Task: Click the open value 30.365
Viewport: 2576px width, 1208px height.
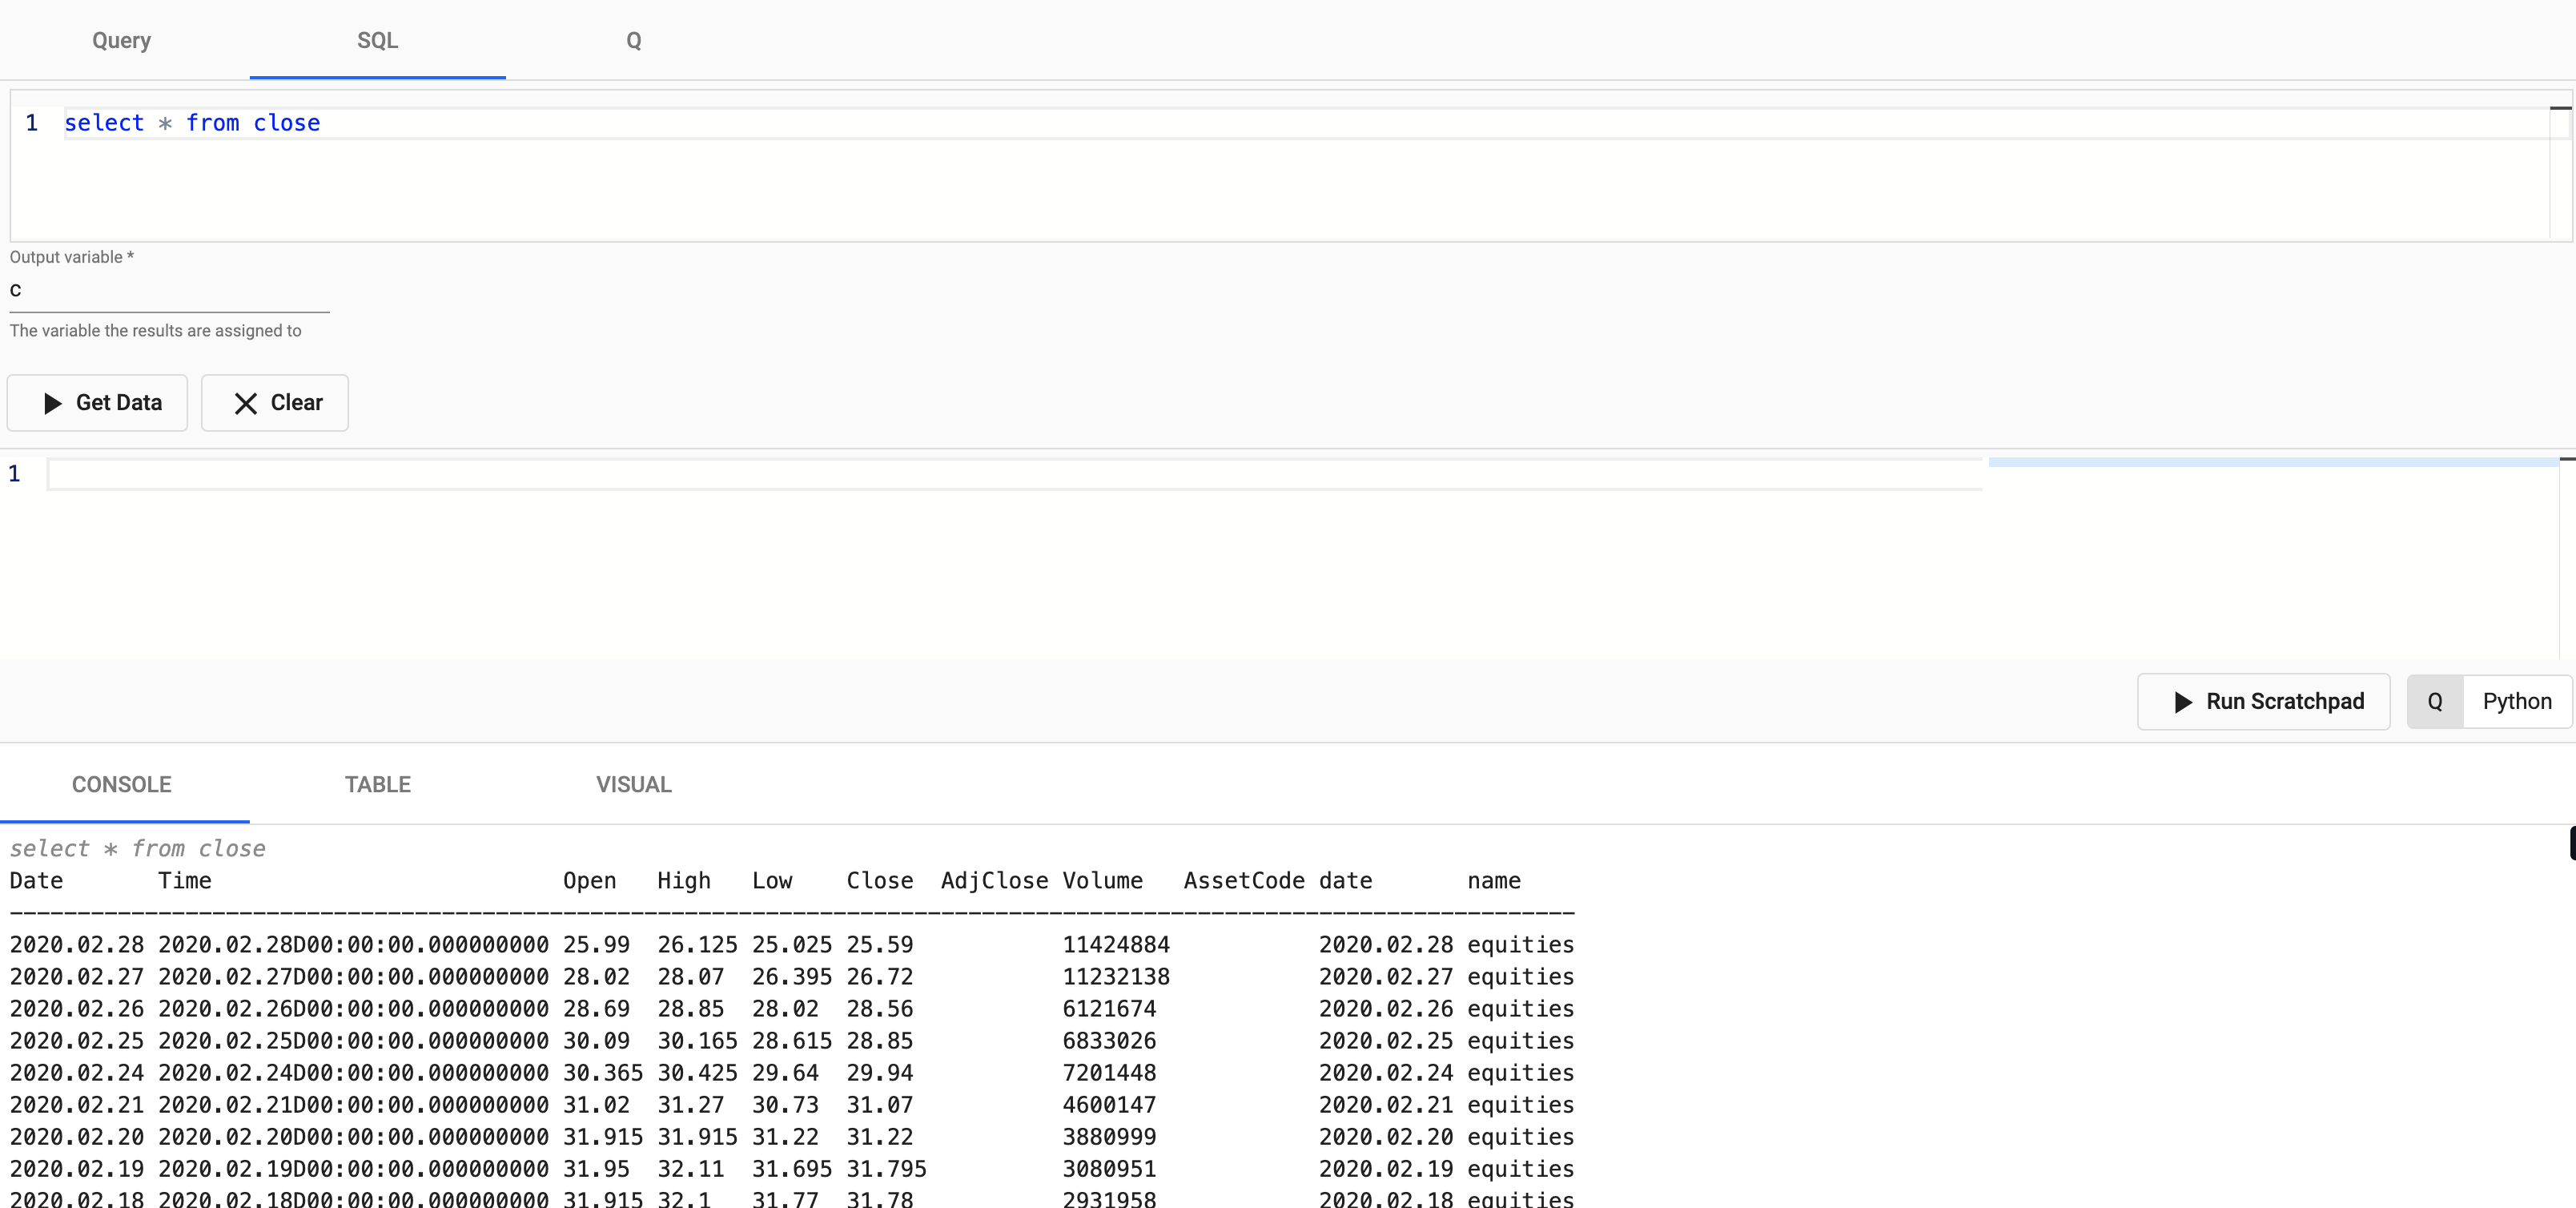Action: [603, 1072]
